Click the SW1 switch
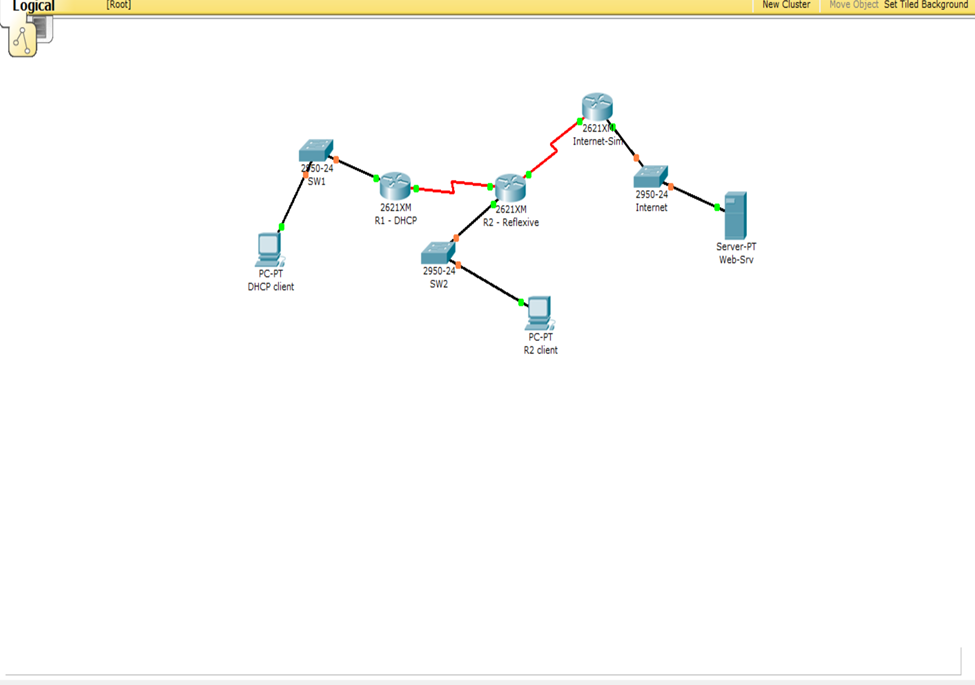The image size is (975, 685). click(314, 152)
